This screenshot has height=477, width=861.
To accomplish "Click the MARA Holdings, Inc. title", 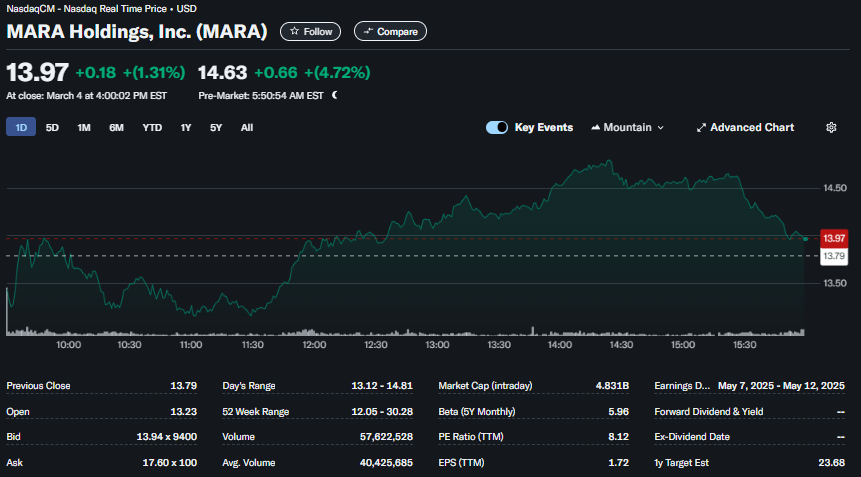I will [x=137, y=31].
